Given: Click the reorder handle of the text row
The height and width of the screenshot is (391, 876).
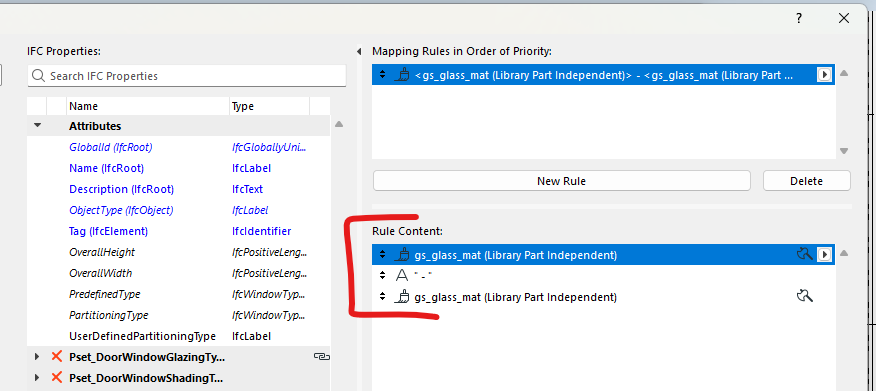Looking at the screenshot, I should (x=383, y=275).
